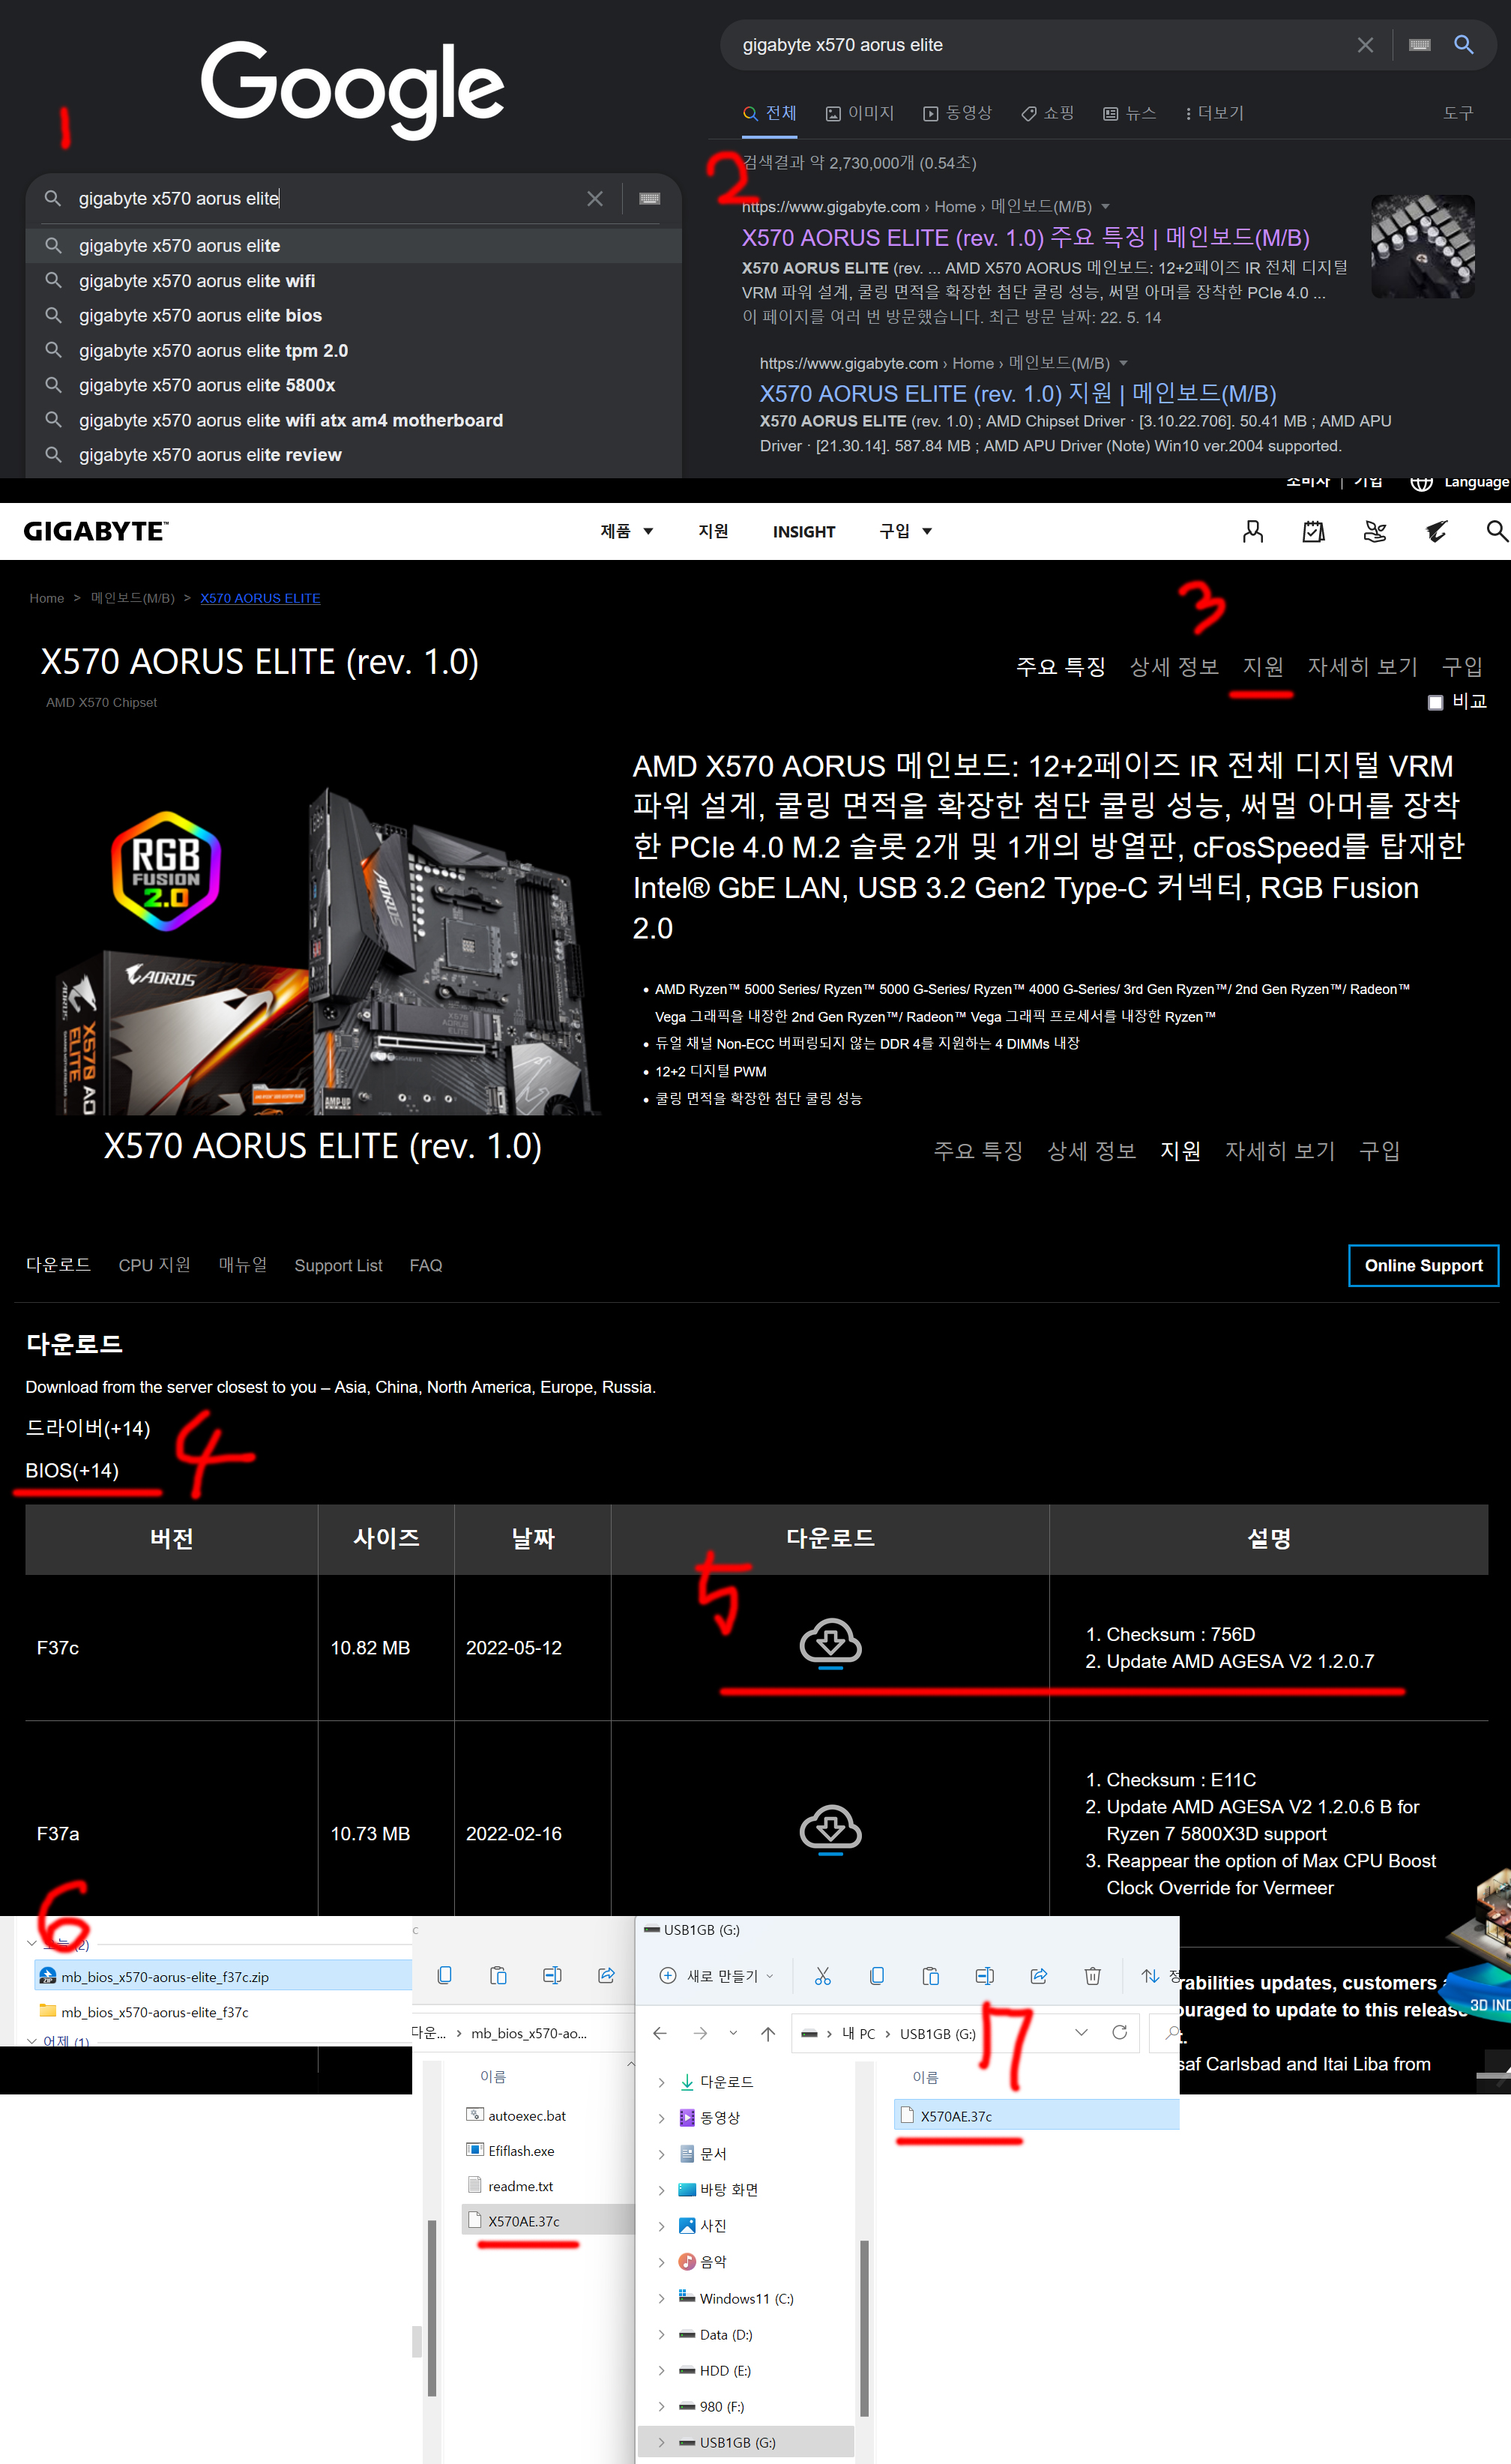This screenshot has height=2464, width=1511.
Task: Click the Cut scissors icon in USB1GB window
Action: coord(823,1975)
